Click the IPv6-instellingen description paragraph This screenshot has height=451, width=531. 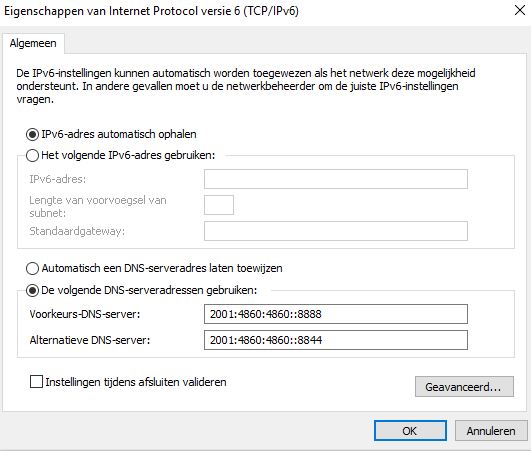246,86
